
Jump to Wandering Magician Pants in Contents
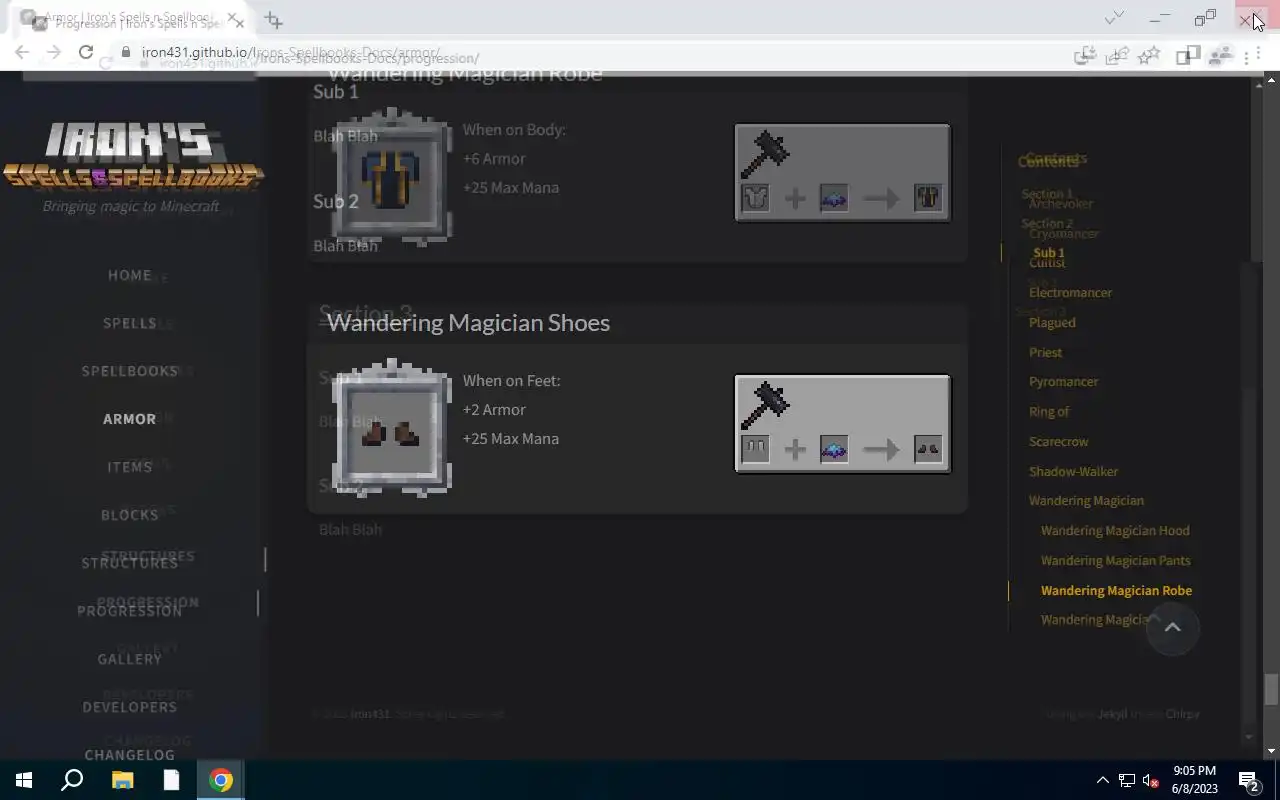(1115, 561)
